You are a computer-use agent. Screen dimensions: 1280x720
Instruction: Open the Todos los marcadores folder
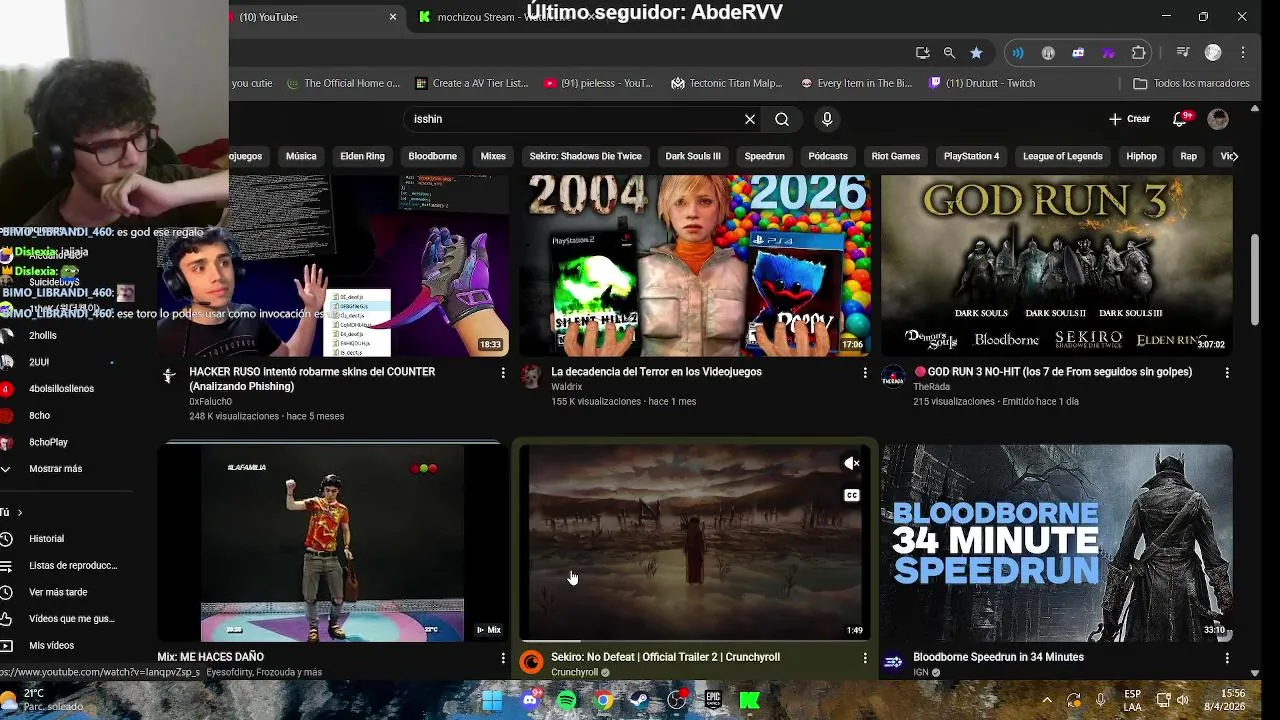pyautogui.click(x=1191, y=83)
